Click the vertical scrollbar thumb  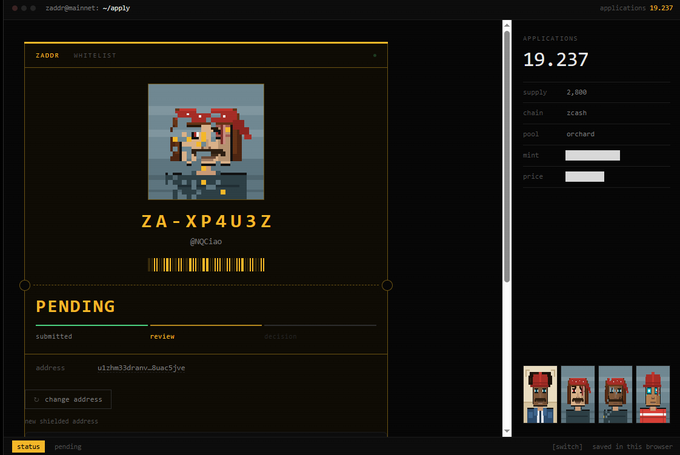(x=507, y=157)
